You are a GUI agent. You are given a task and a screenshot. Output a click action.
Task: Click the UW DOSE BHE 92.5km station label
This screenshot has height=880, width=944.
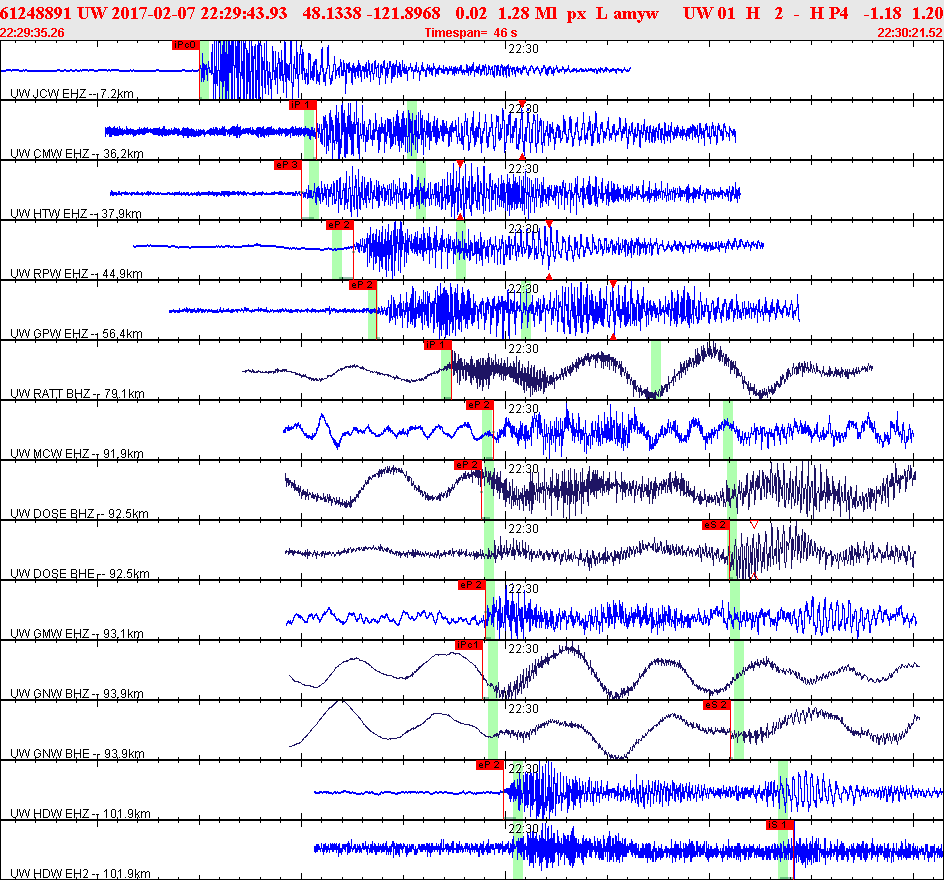pos(79,574)
